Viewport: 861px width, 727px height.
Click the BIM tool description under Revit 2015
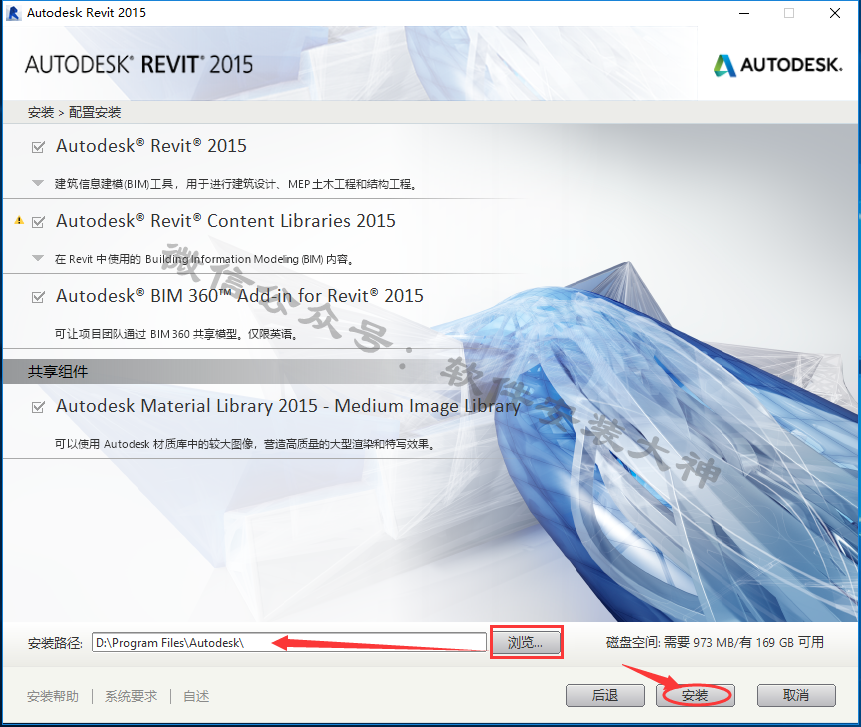[x=237, y=184]
